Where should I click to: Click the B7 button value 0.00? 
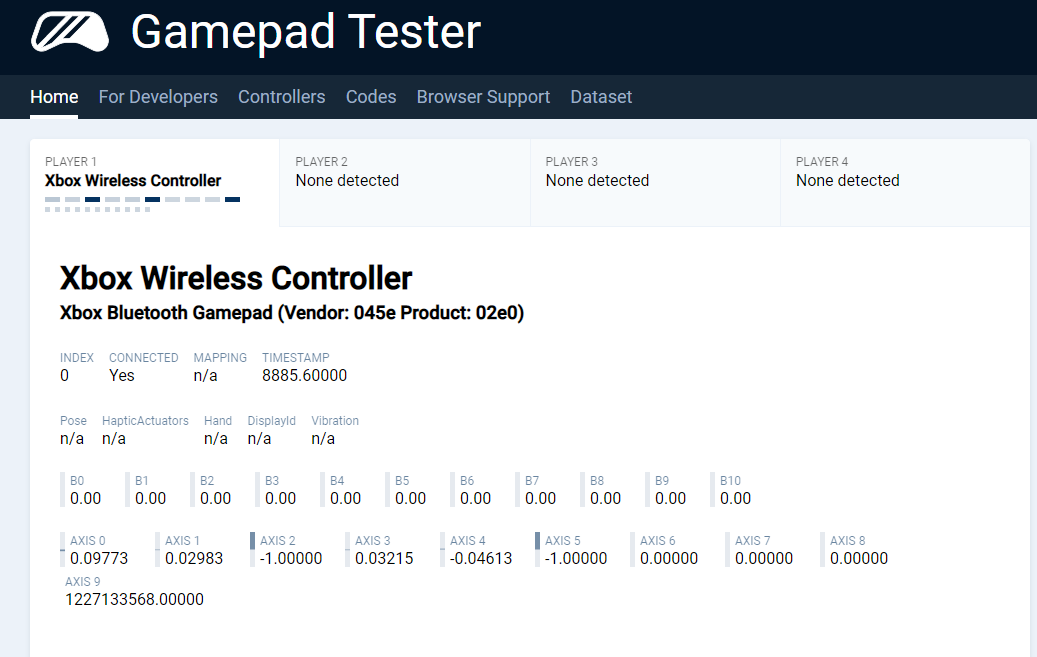coord(540,498)
